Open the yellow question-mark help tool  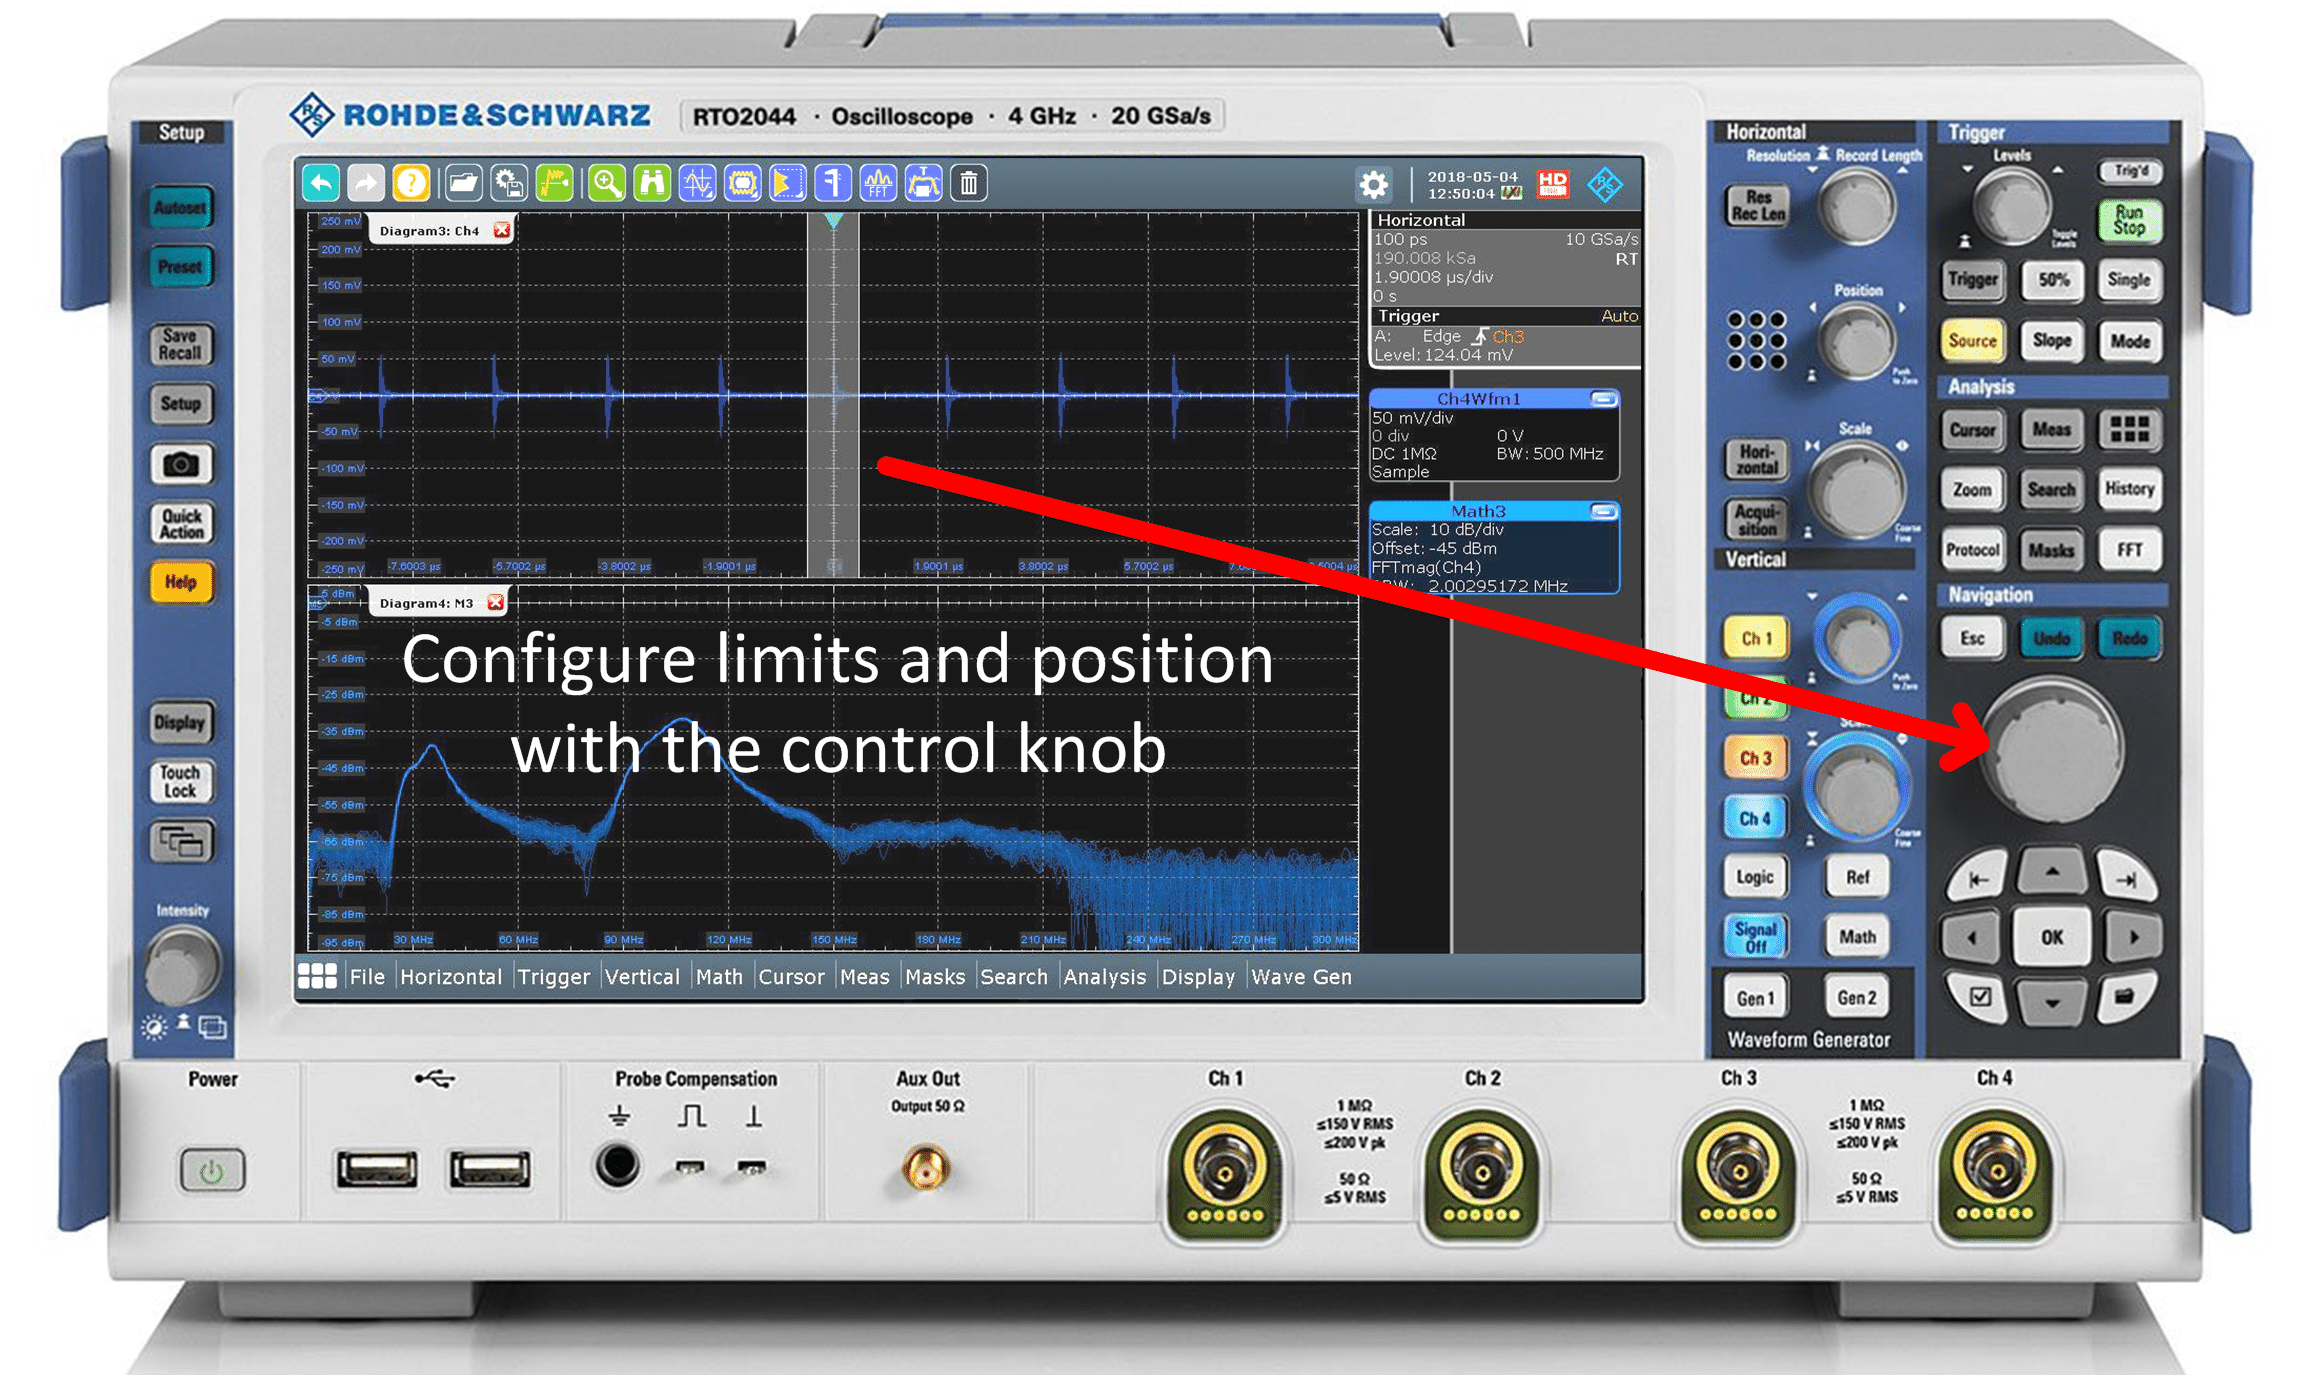(x=411, y=183)
